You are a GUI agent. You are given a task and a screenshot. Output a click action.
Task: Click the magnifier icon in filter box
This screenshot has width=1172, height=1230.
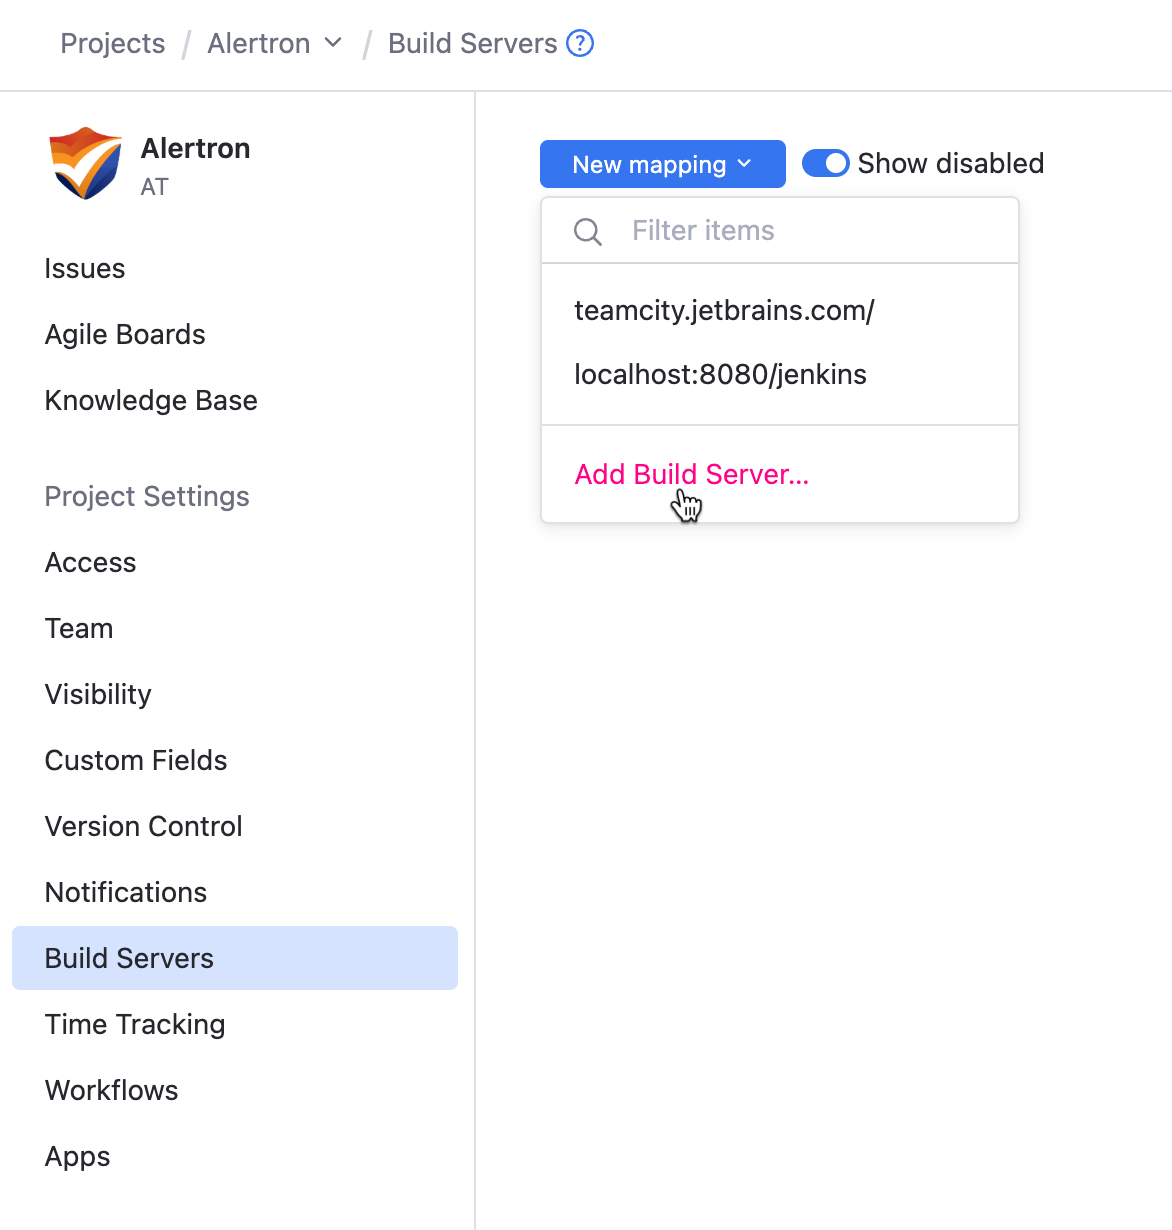pyautogui.click(x=588, y=232)
